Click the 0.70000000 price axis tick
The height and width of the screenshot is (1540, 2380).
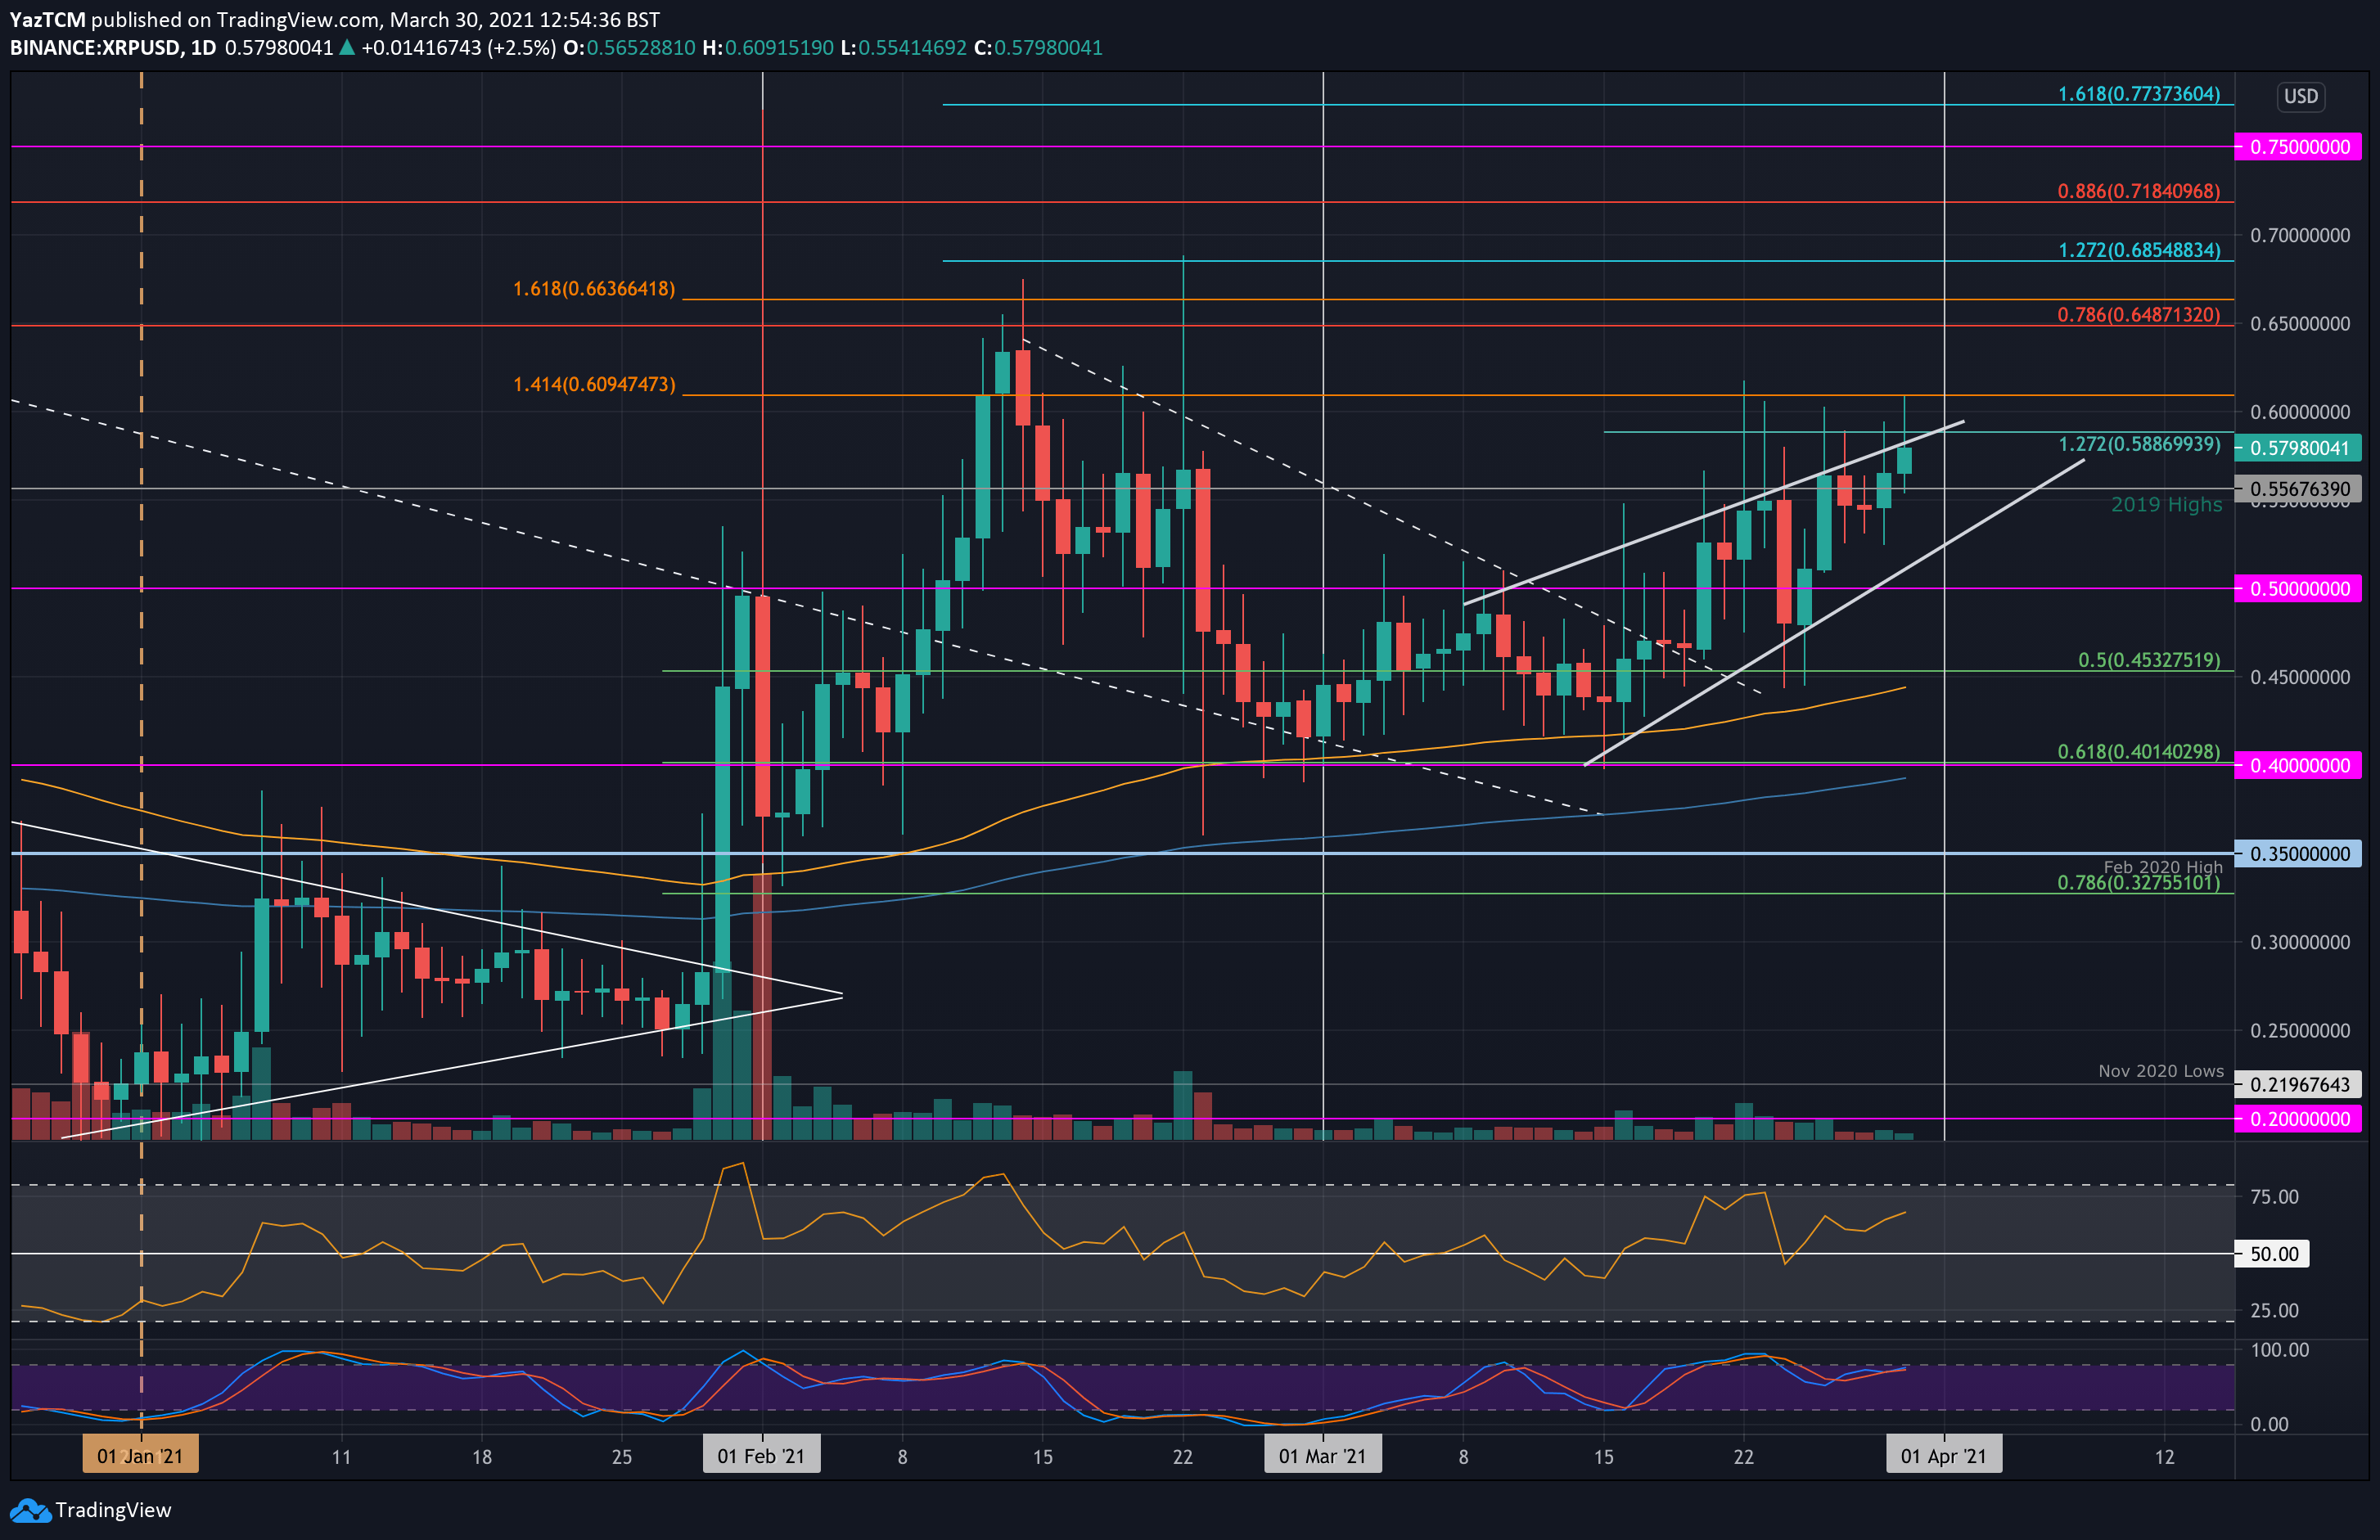click(x=2300, y=236)
